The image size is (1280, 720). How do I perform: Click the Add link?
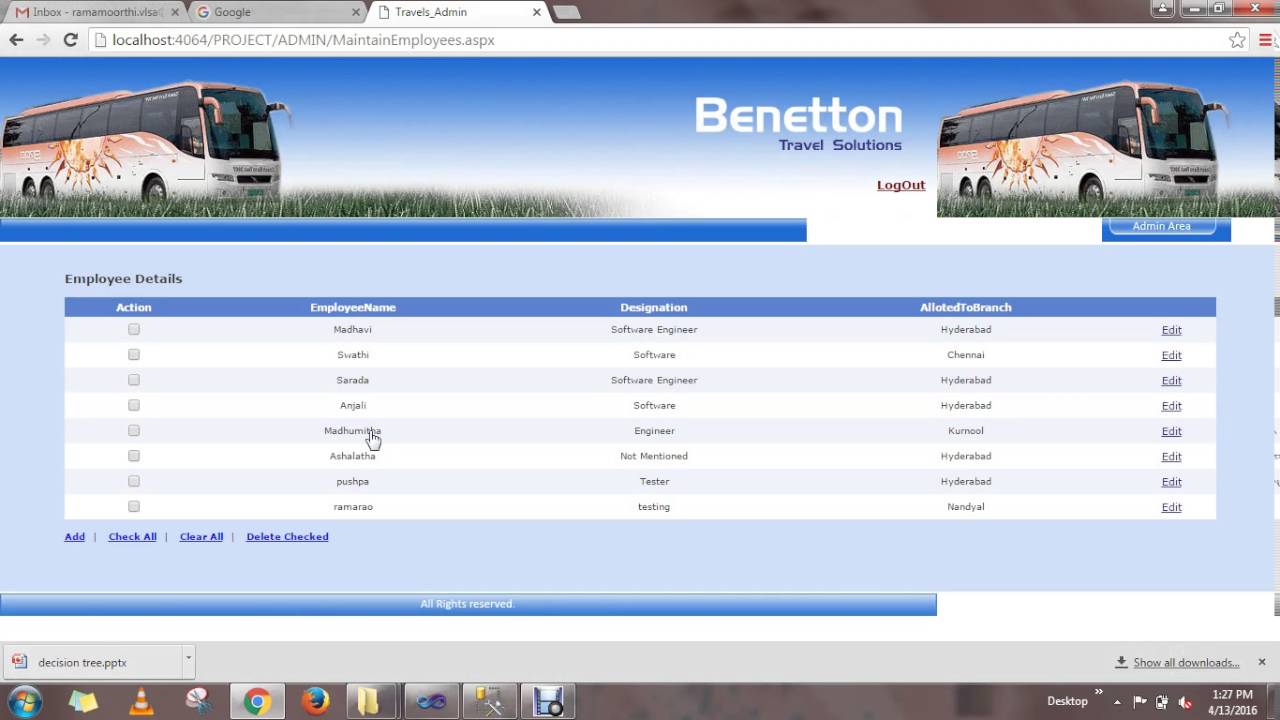point(74,537)
